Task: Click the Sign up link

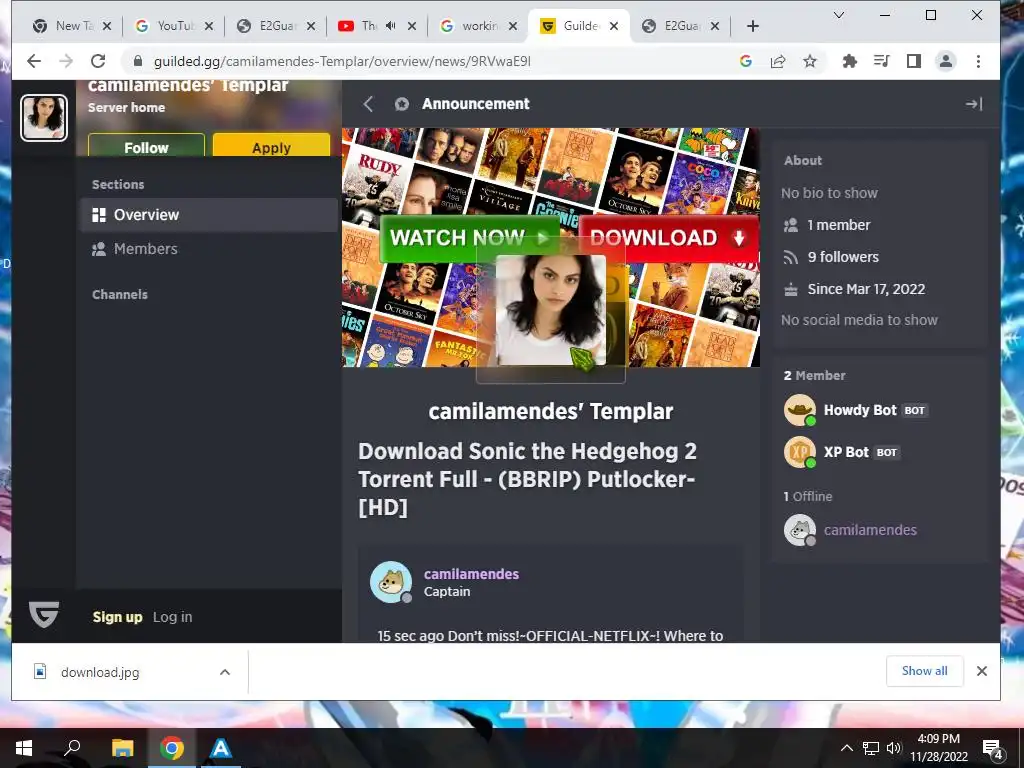Action: pyautogui.click(x=118, y=617)
